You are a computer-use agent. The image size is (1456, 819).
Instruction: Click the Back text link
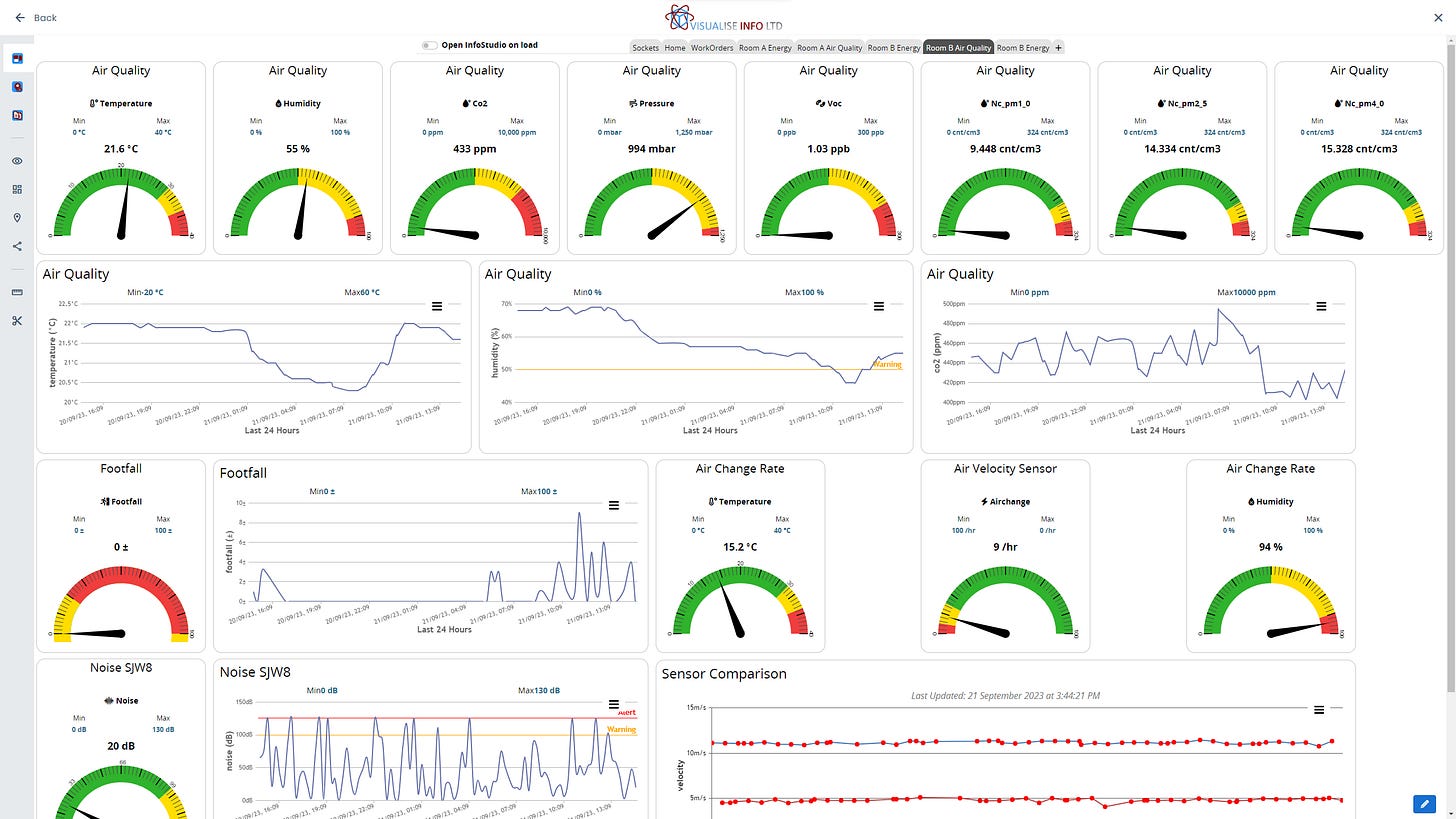45,18
